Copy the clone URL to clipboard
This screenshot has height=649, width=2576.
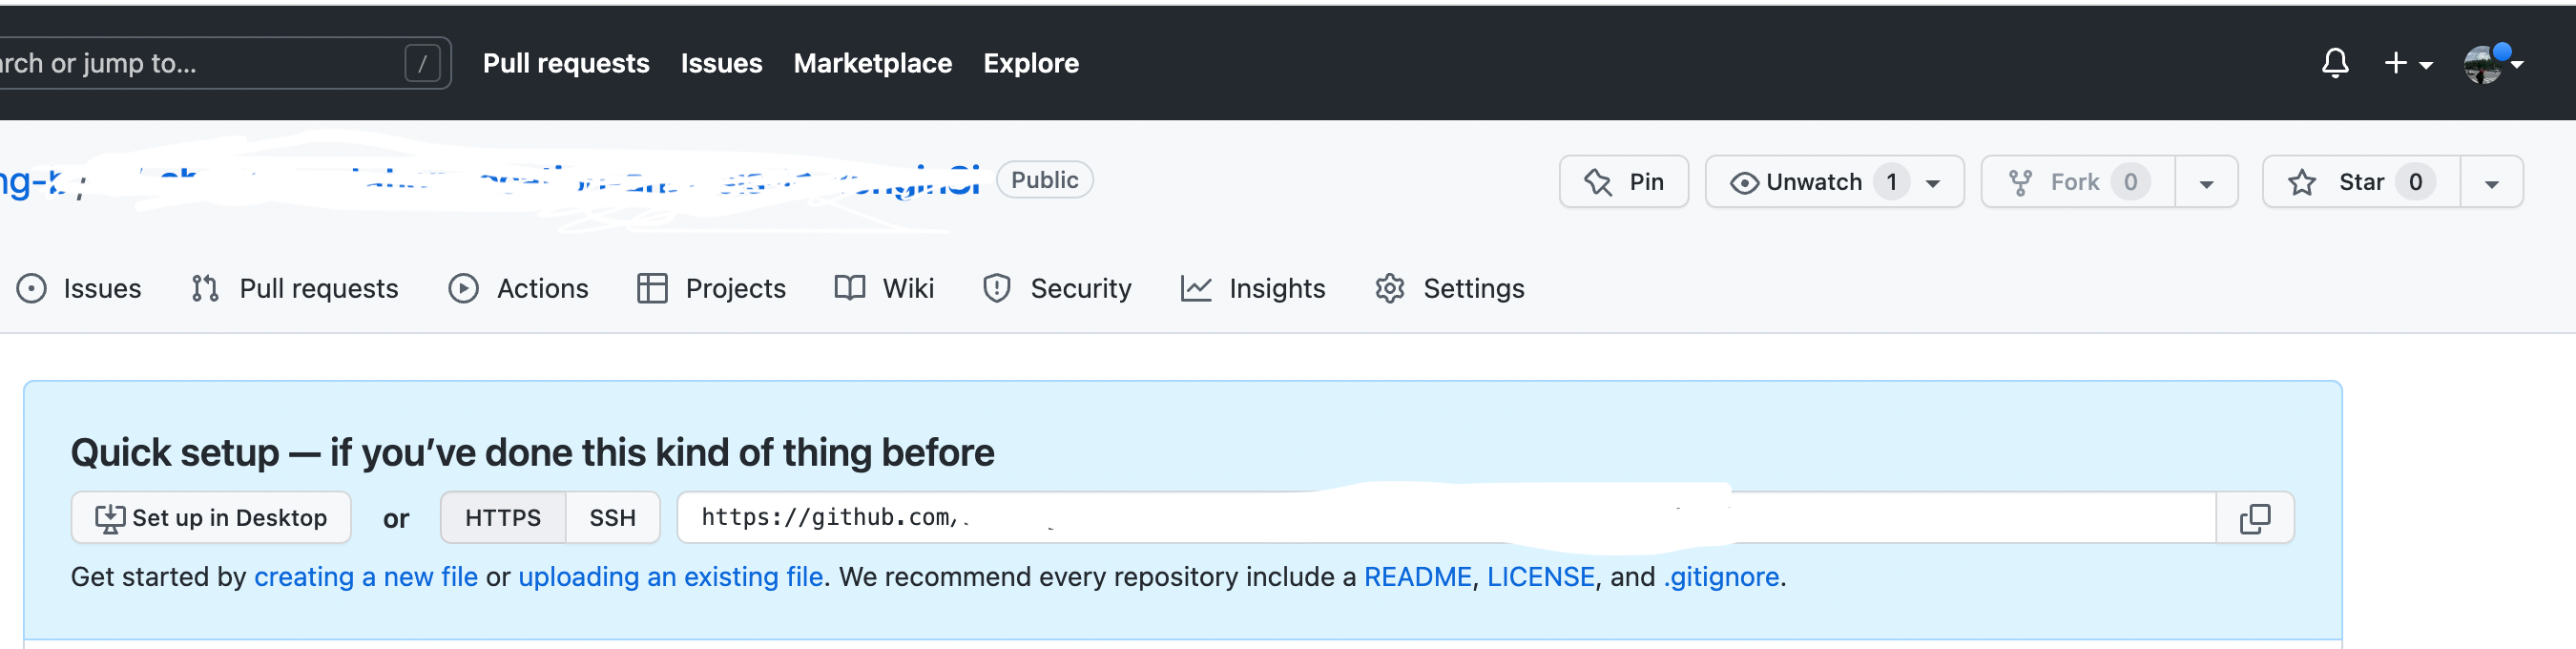2255,517
